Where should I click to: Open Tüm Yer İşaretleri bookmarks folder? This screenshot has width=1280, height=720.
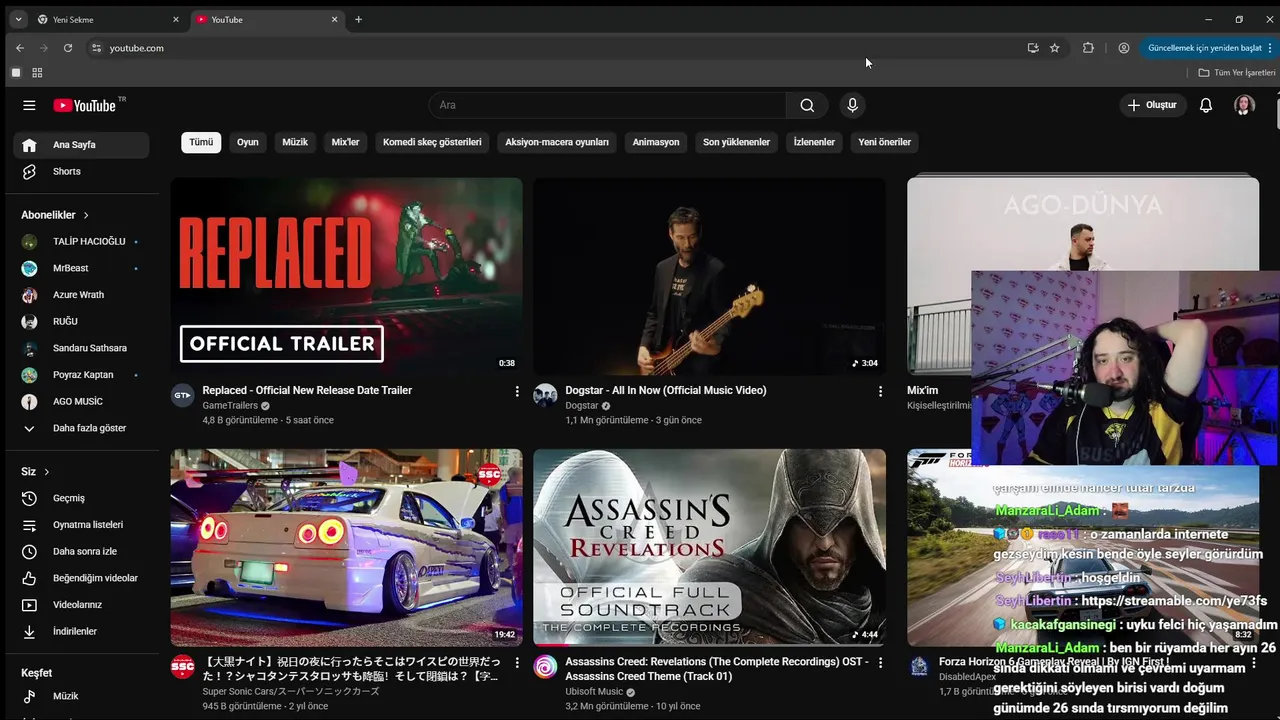(1237, 73)
